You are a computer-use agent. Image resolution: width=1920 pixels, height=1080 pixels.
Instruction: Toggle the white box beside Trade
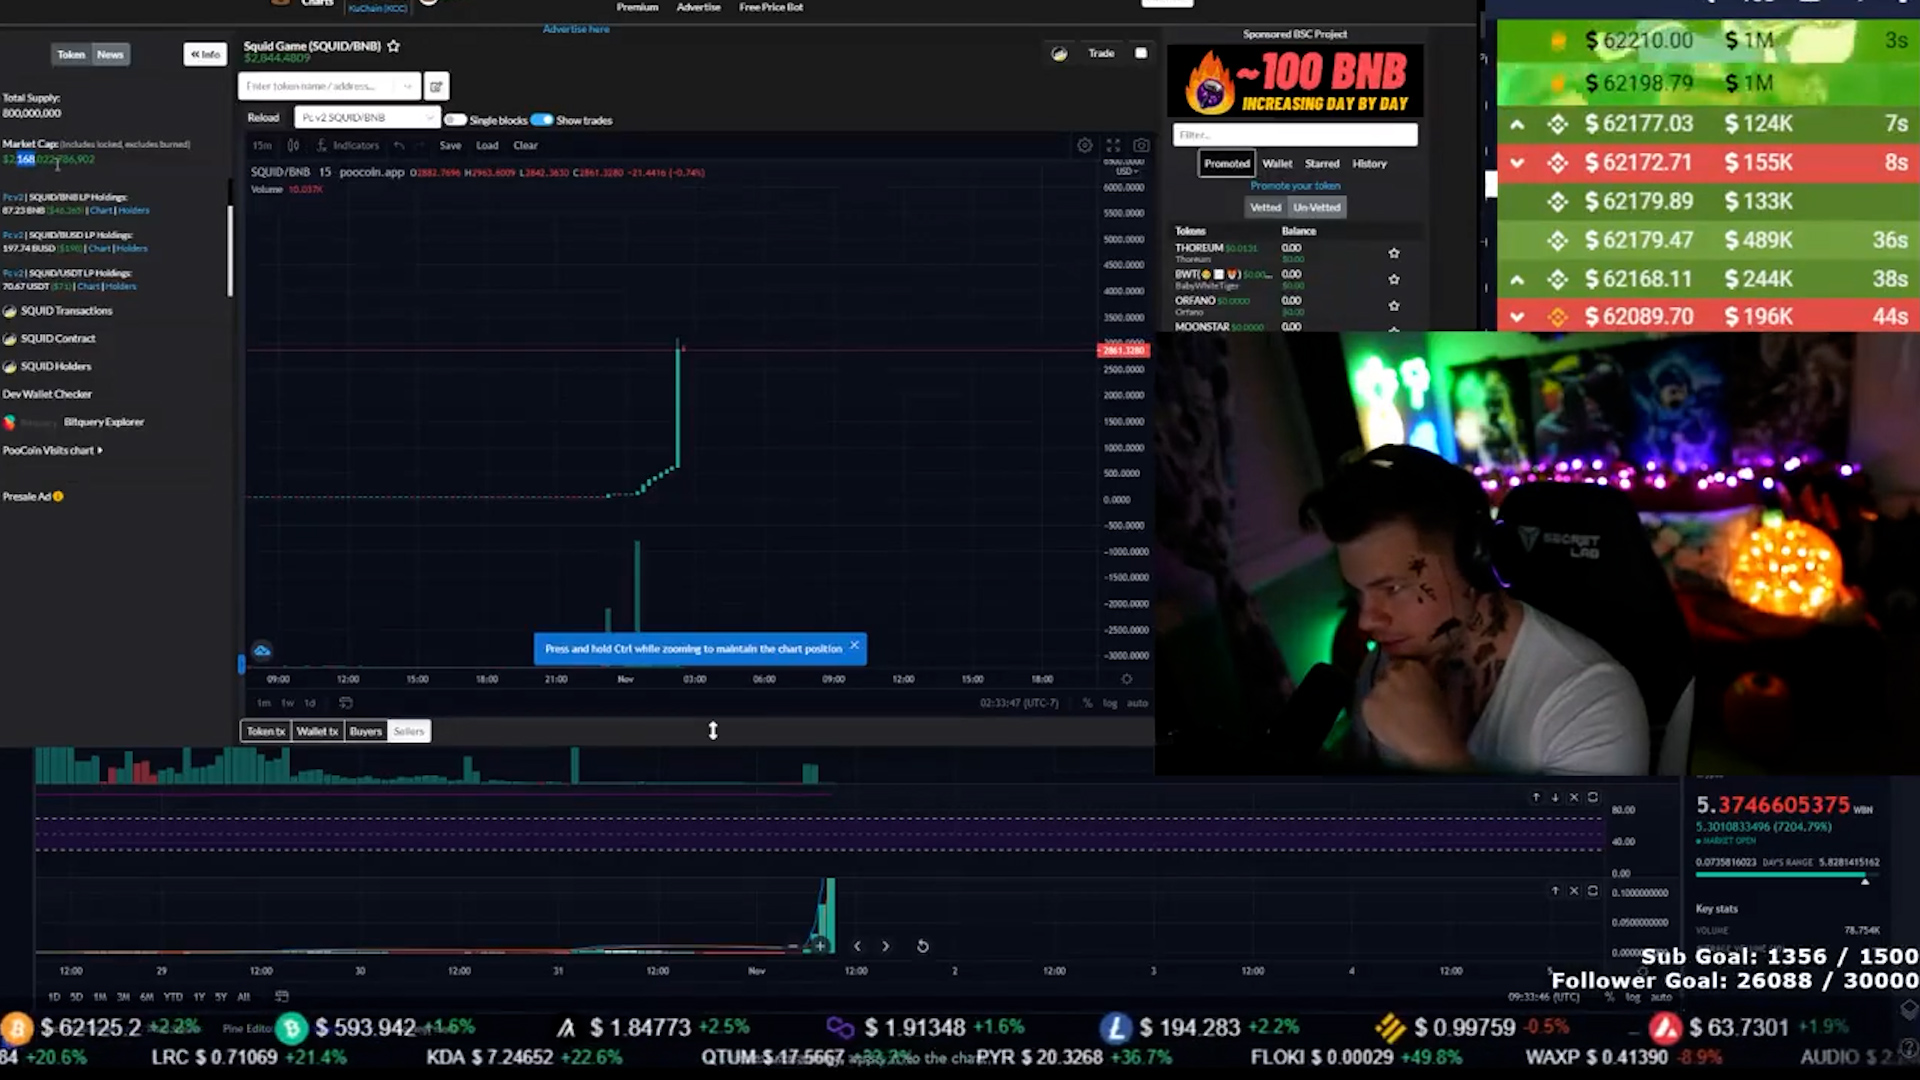[x=1141, y=53]
